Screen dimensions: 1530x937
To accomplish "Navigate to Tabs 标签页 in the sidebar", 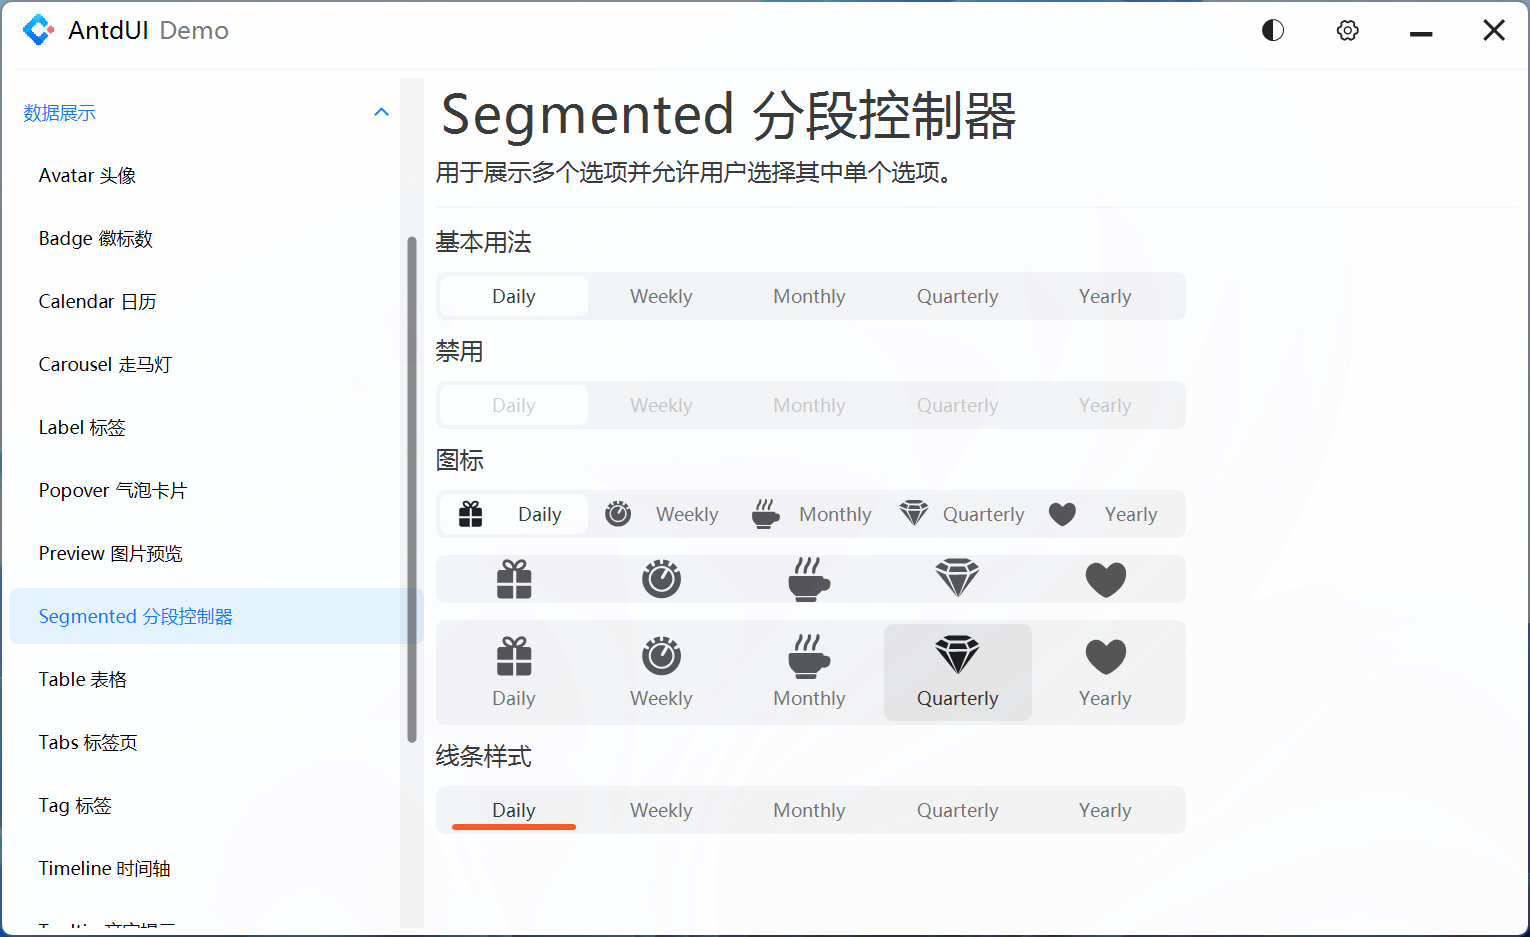I will (87, 742).
